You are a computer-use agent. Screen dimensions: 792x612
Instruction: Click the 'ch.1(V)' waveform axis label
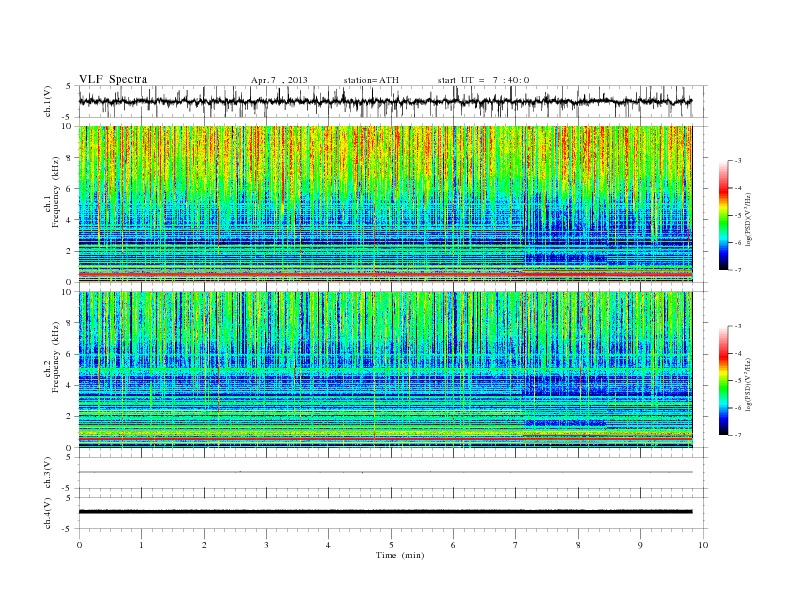pyautogui.click(x=48, y=101)
